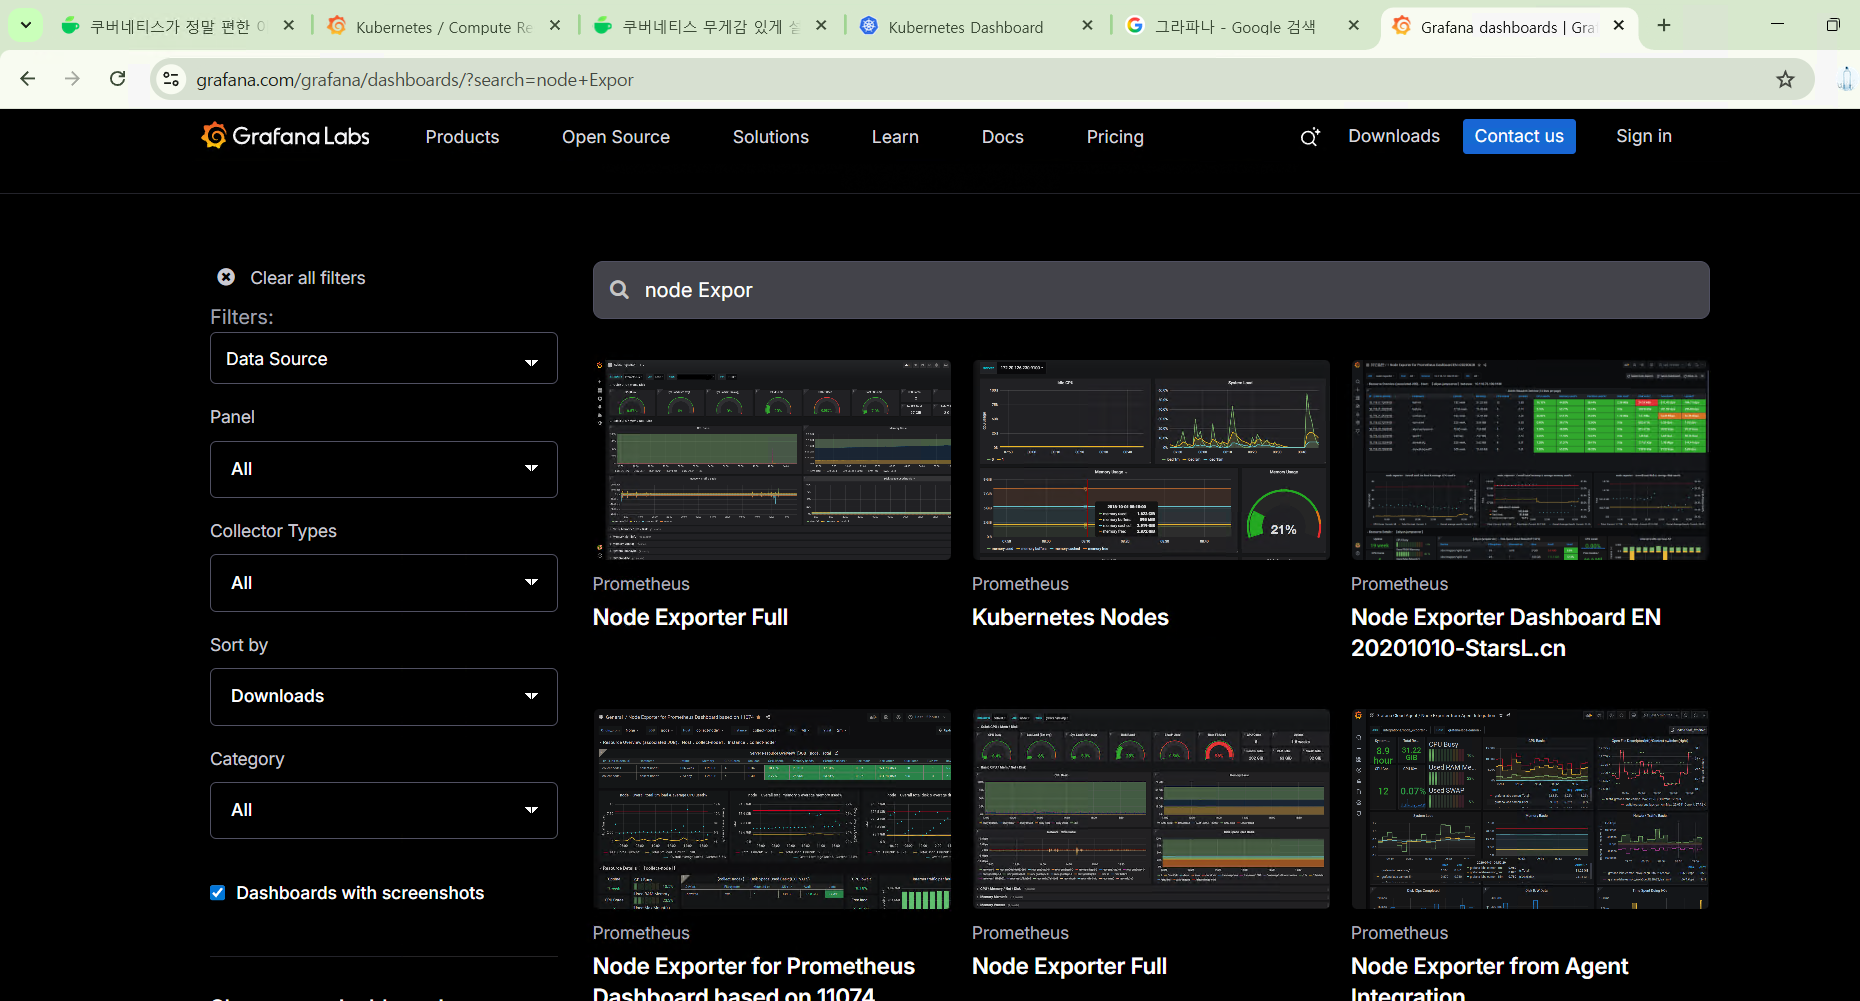Click the Sign in link

pyautogui.click(x=1644, y=136)
